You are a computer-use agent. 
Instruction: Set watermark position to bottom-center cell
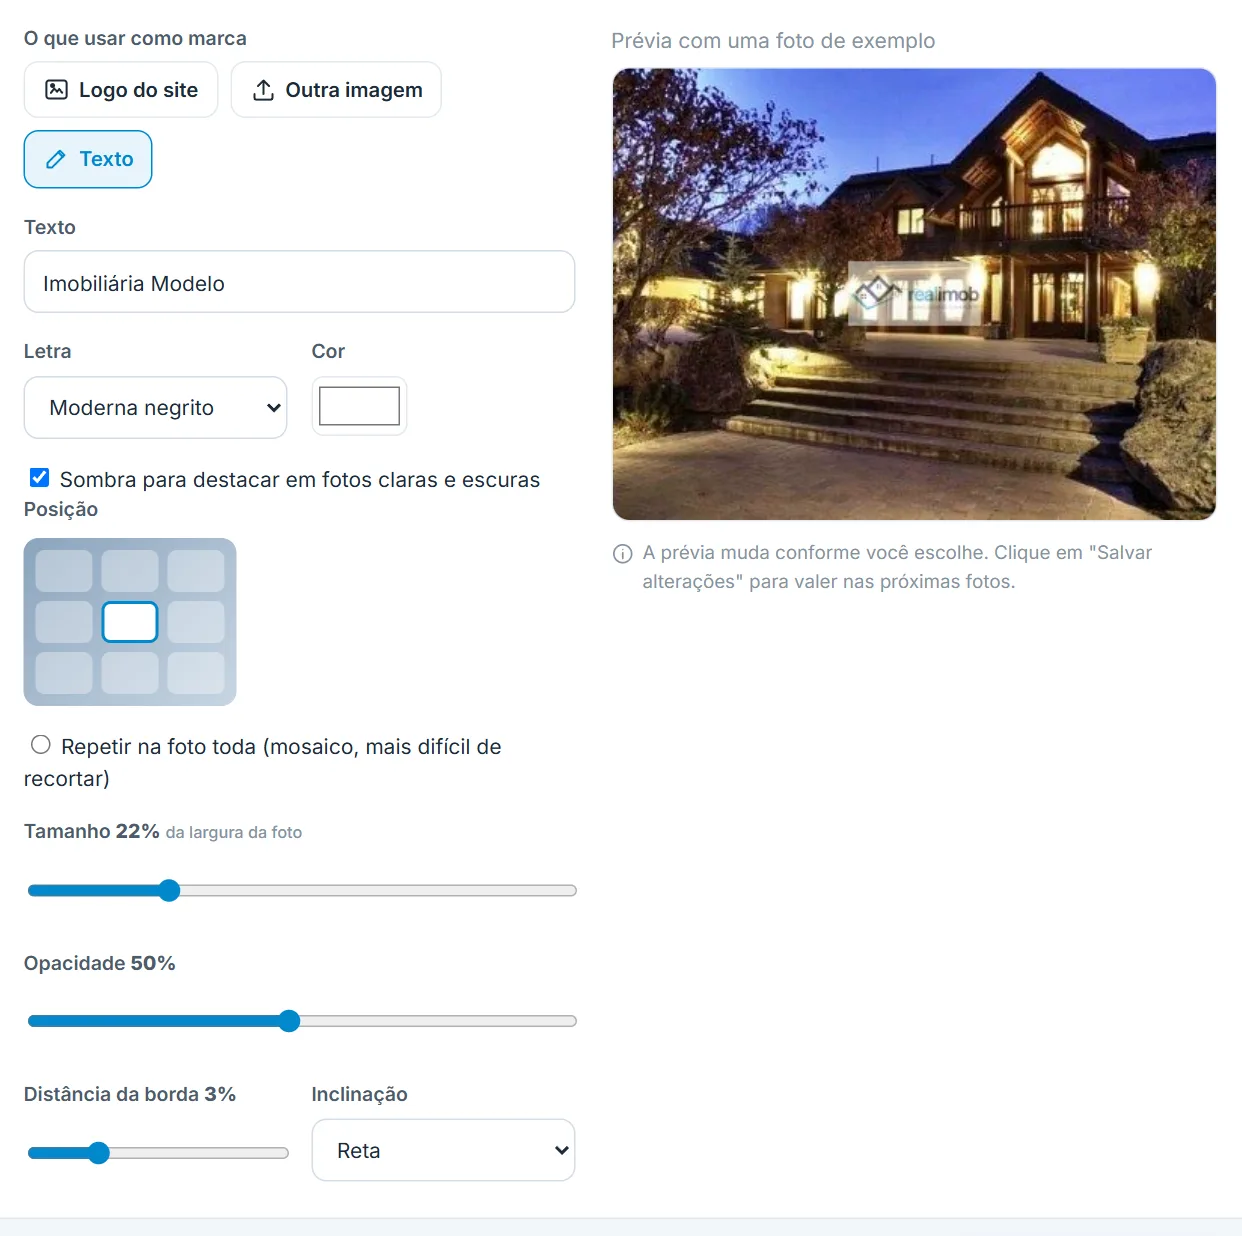(130, 673)
